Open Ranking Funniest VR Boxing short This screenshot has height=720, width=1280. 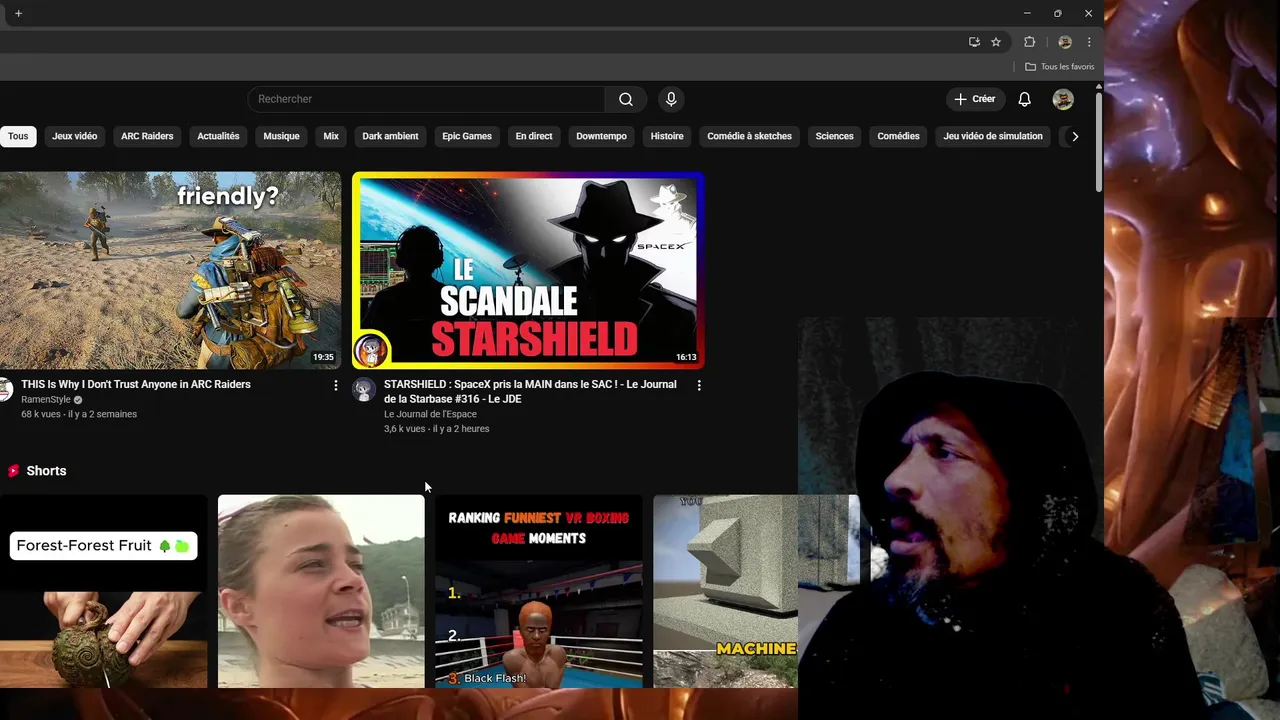[539, 591]
